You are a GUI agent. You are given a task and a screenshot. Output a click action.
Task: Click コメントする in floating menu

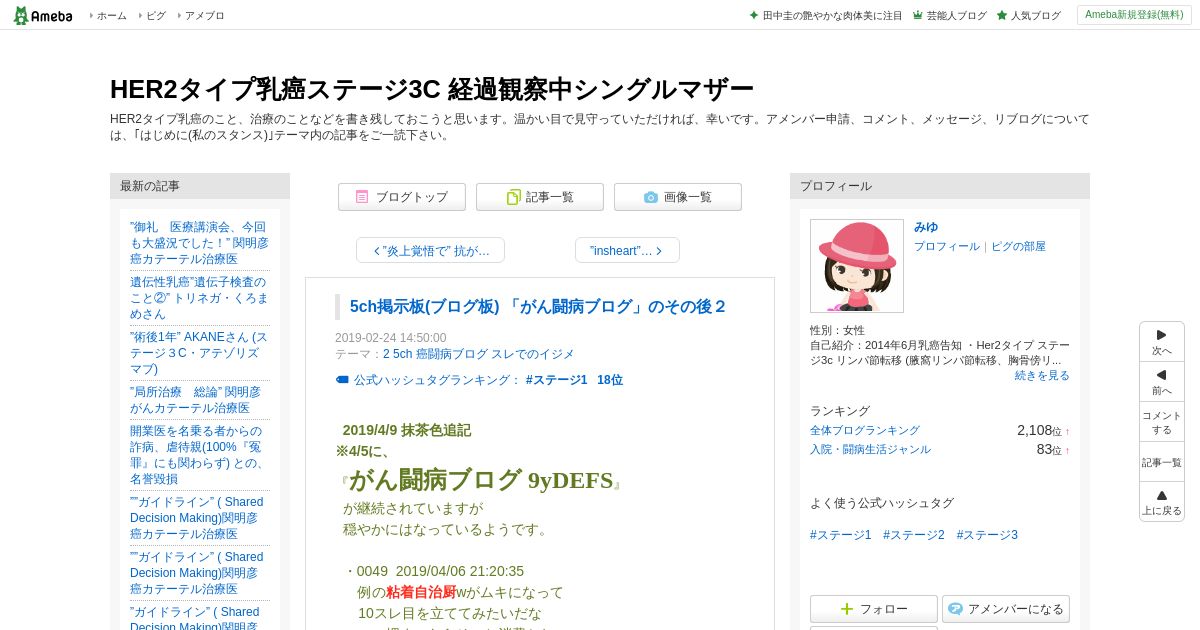click(x=1162, y=422)
